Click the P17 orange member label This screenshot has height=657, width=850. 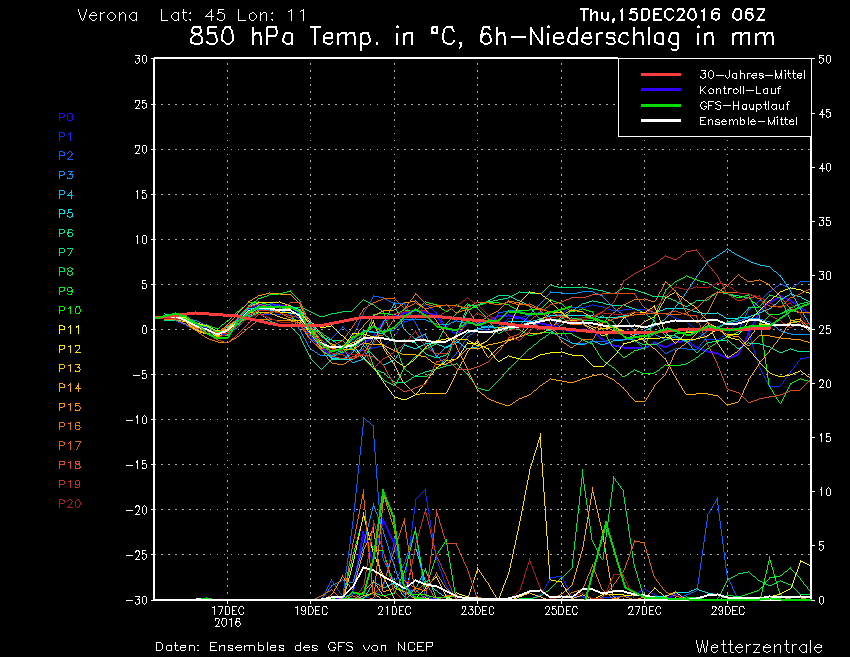[x=69, y=445]
